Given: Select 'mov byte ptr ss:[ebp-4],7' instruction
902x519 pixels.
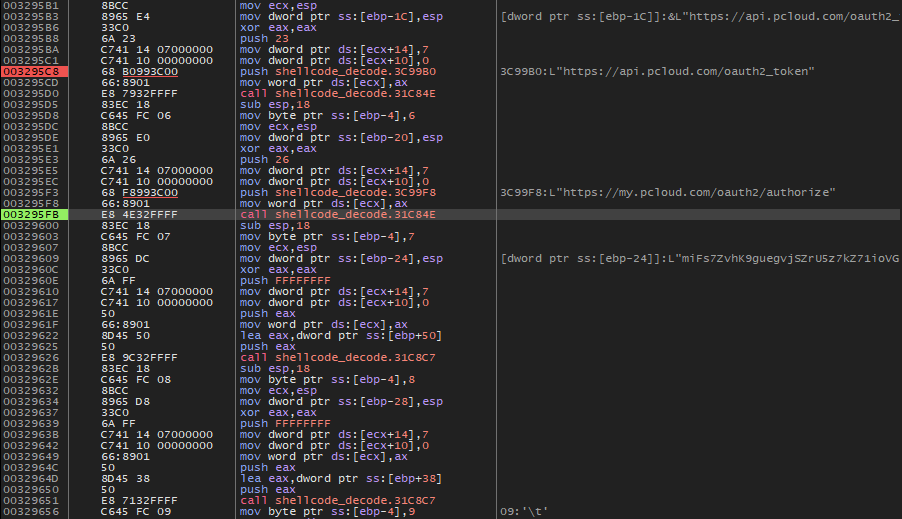Looking at the screenshot, I should click(327, 236).
